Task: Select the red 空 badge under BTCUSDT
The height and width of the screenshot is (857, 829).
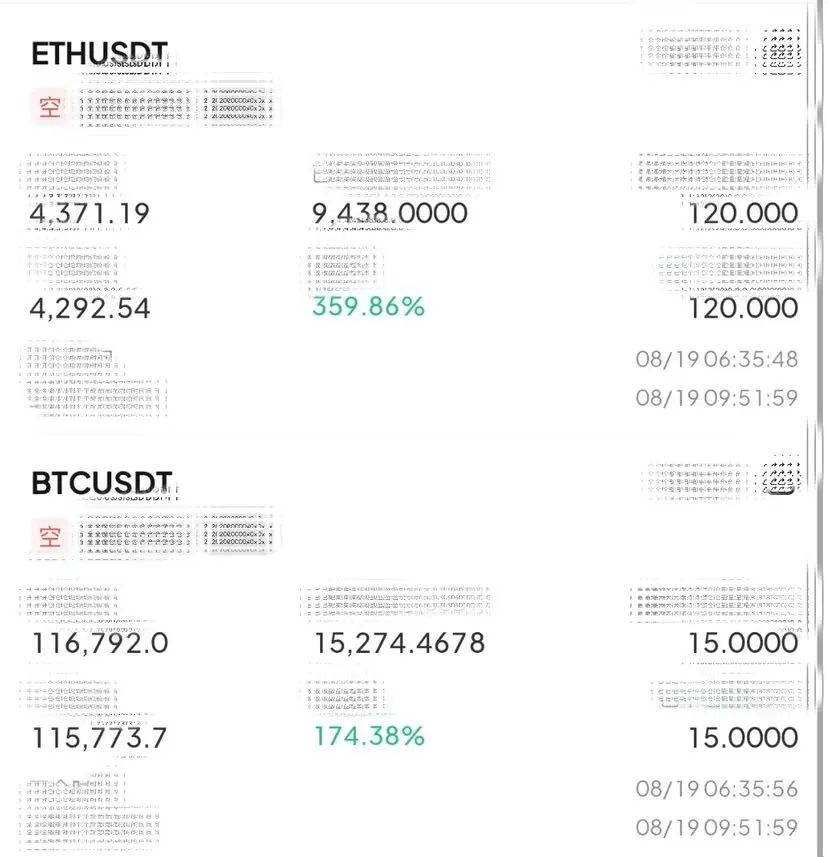Action: [50, 536]
